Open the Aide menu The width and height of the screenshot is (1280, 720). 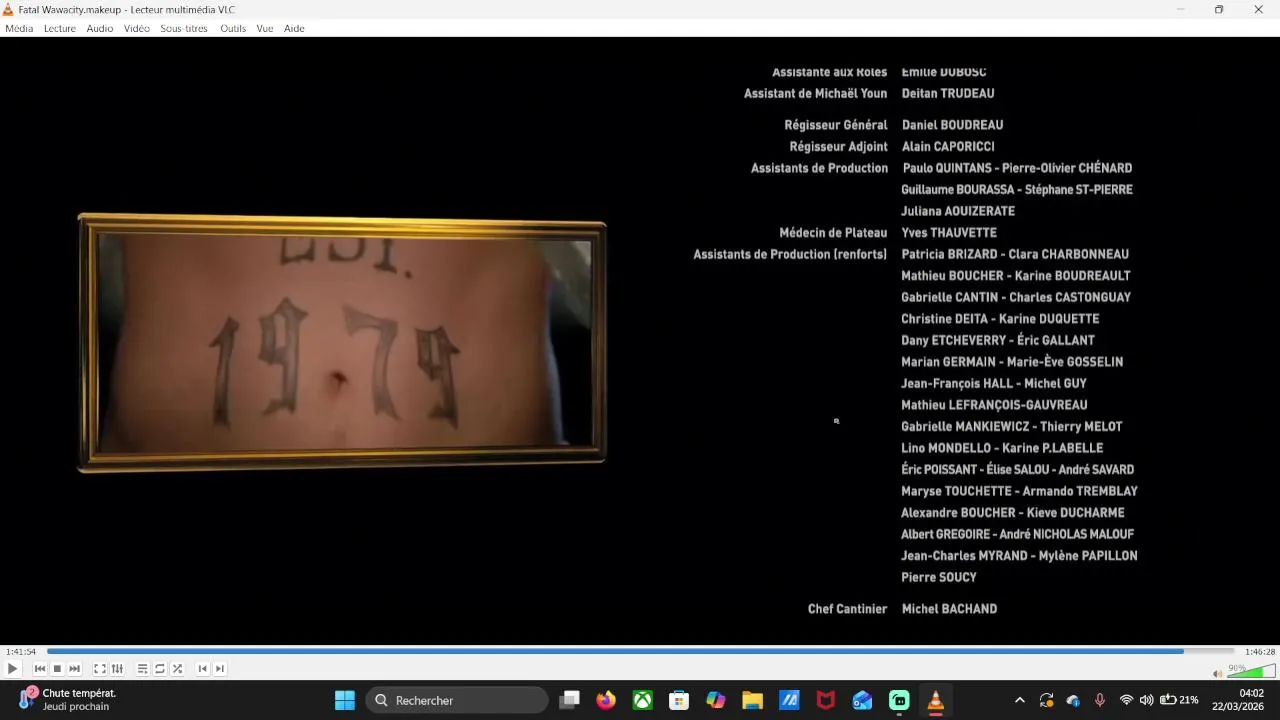click(x=294, y=28)
